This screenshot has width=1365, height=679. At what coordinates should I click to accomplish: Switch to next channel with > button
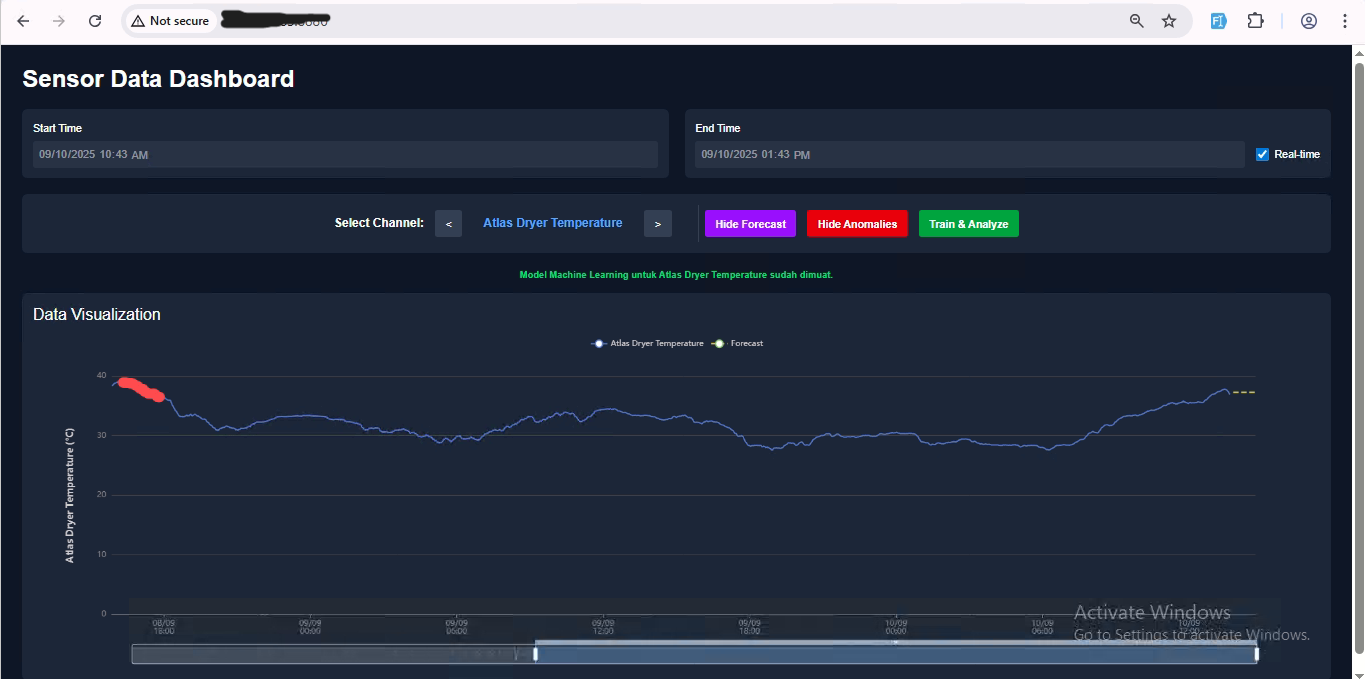(x=657, y=224)
